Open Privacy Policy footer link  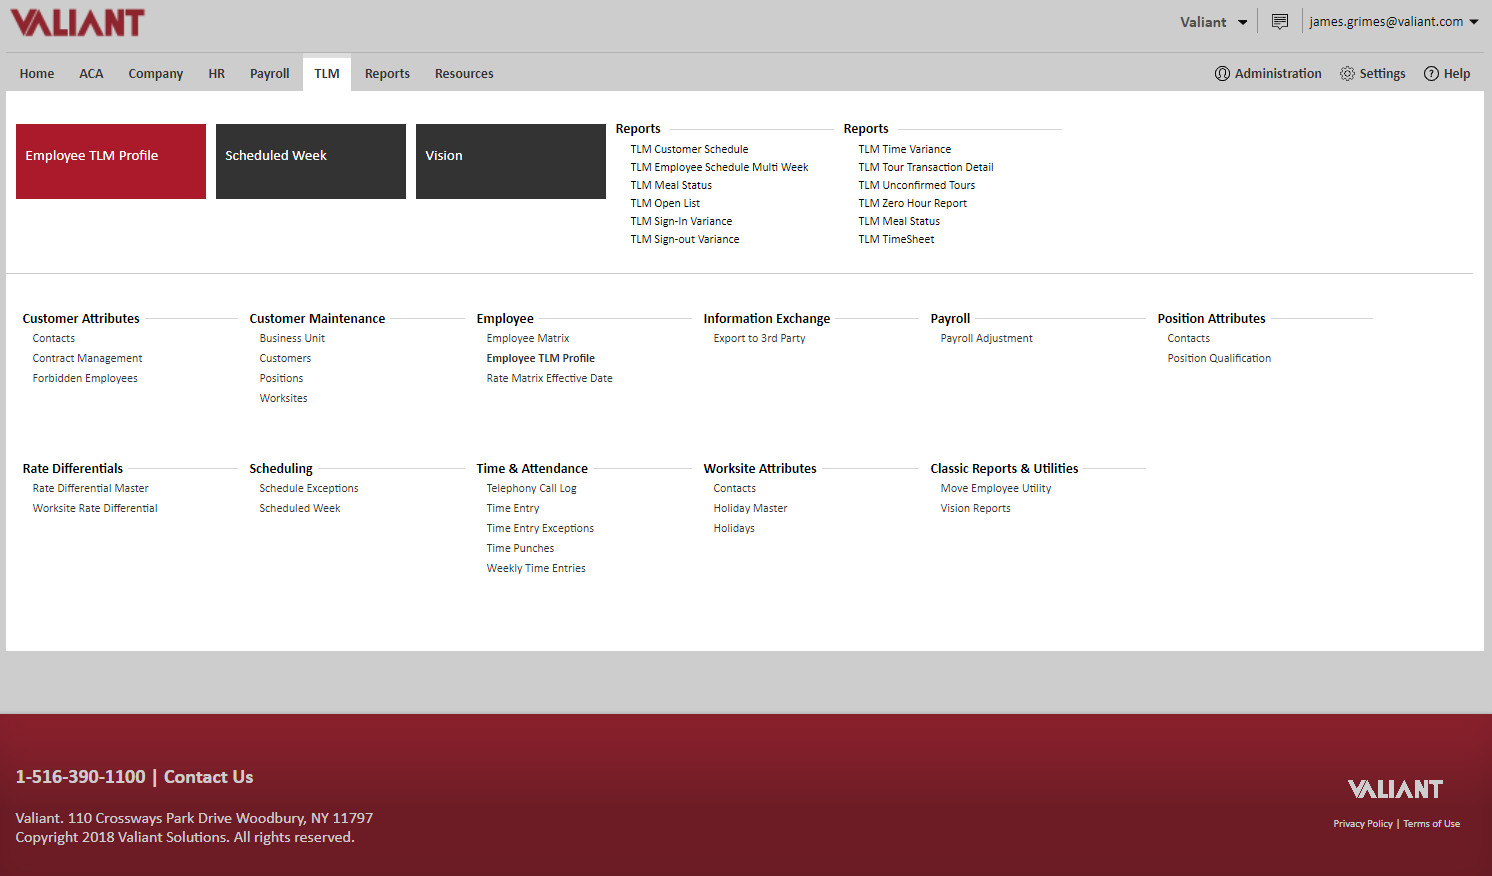pos(1363,824)
